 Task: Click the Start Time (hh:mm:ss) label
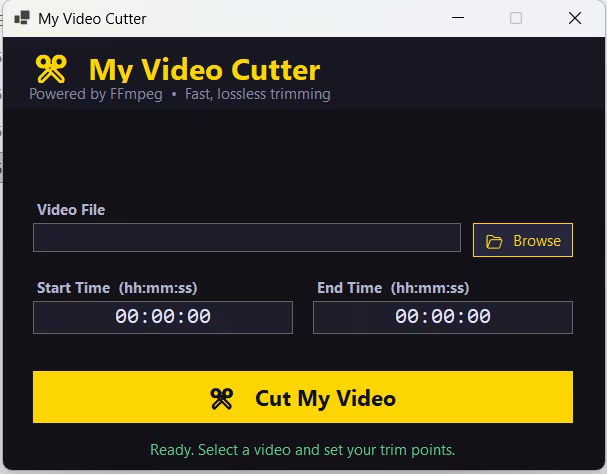tap(117, 288)
